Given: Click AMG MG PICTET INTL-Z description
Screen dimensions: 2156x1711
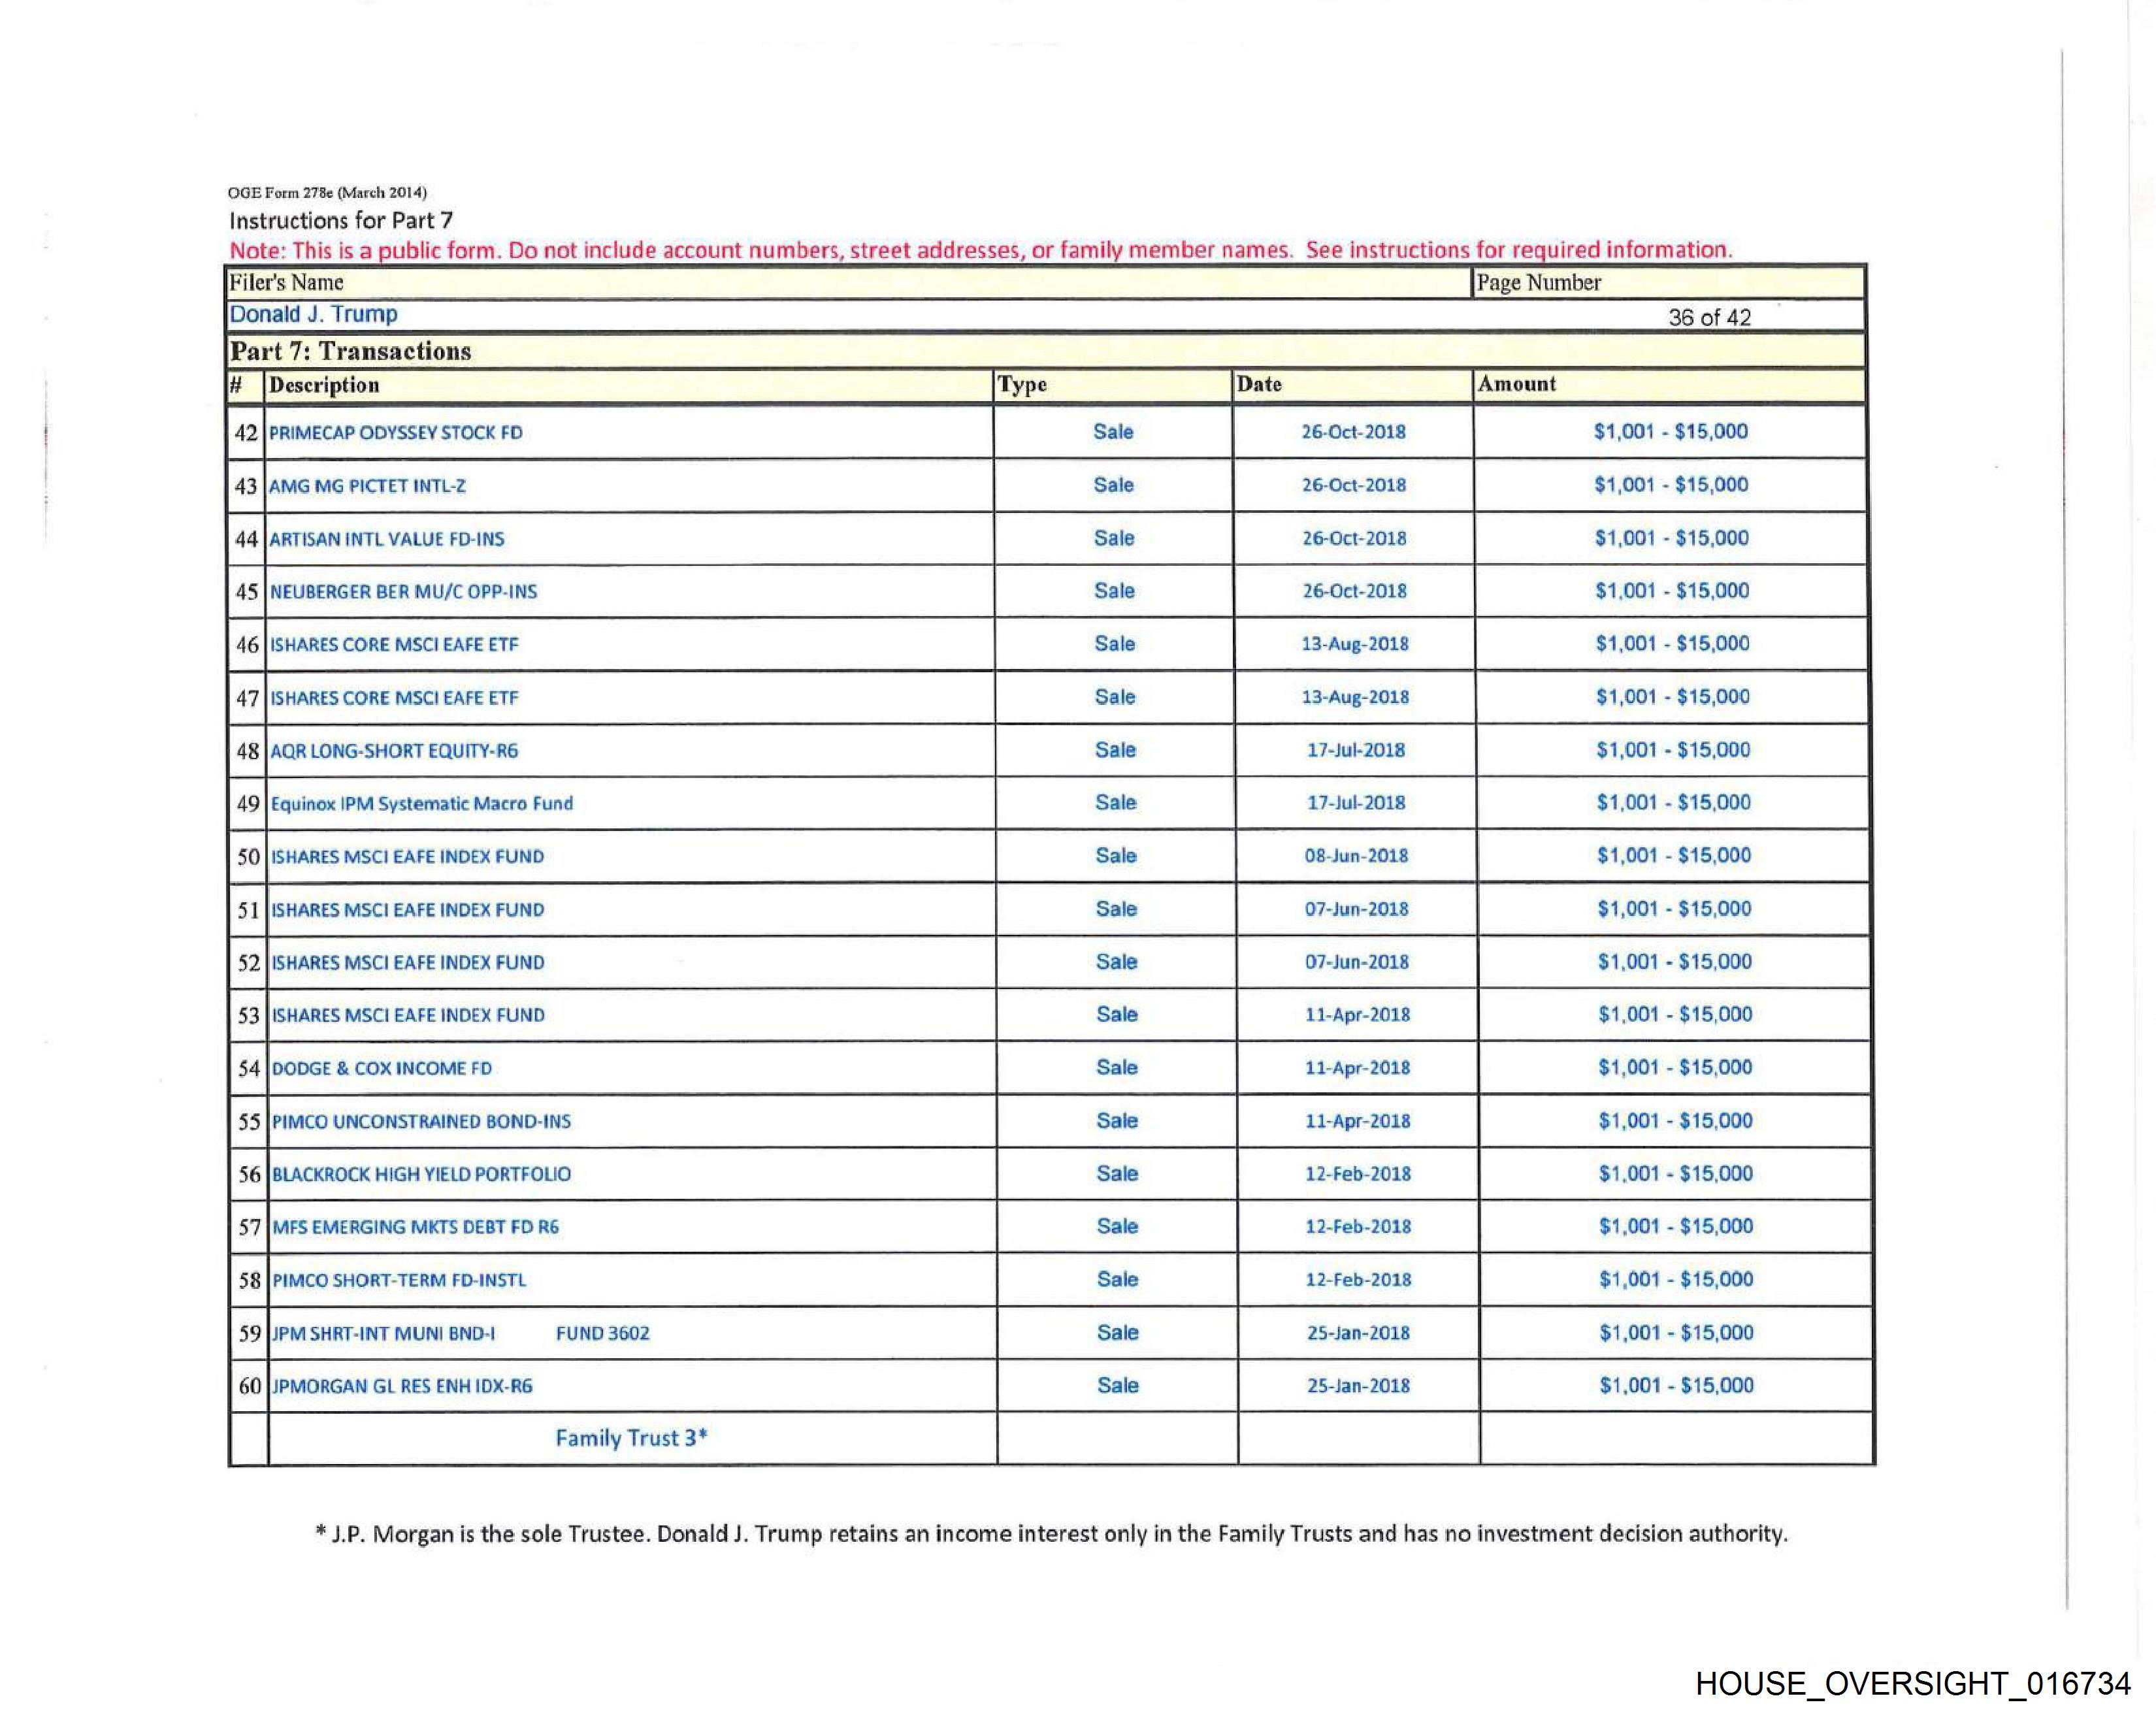Looking at the screenshot, I should [367, 486].
